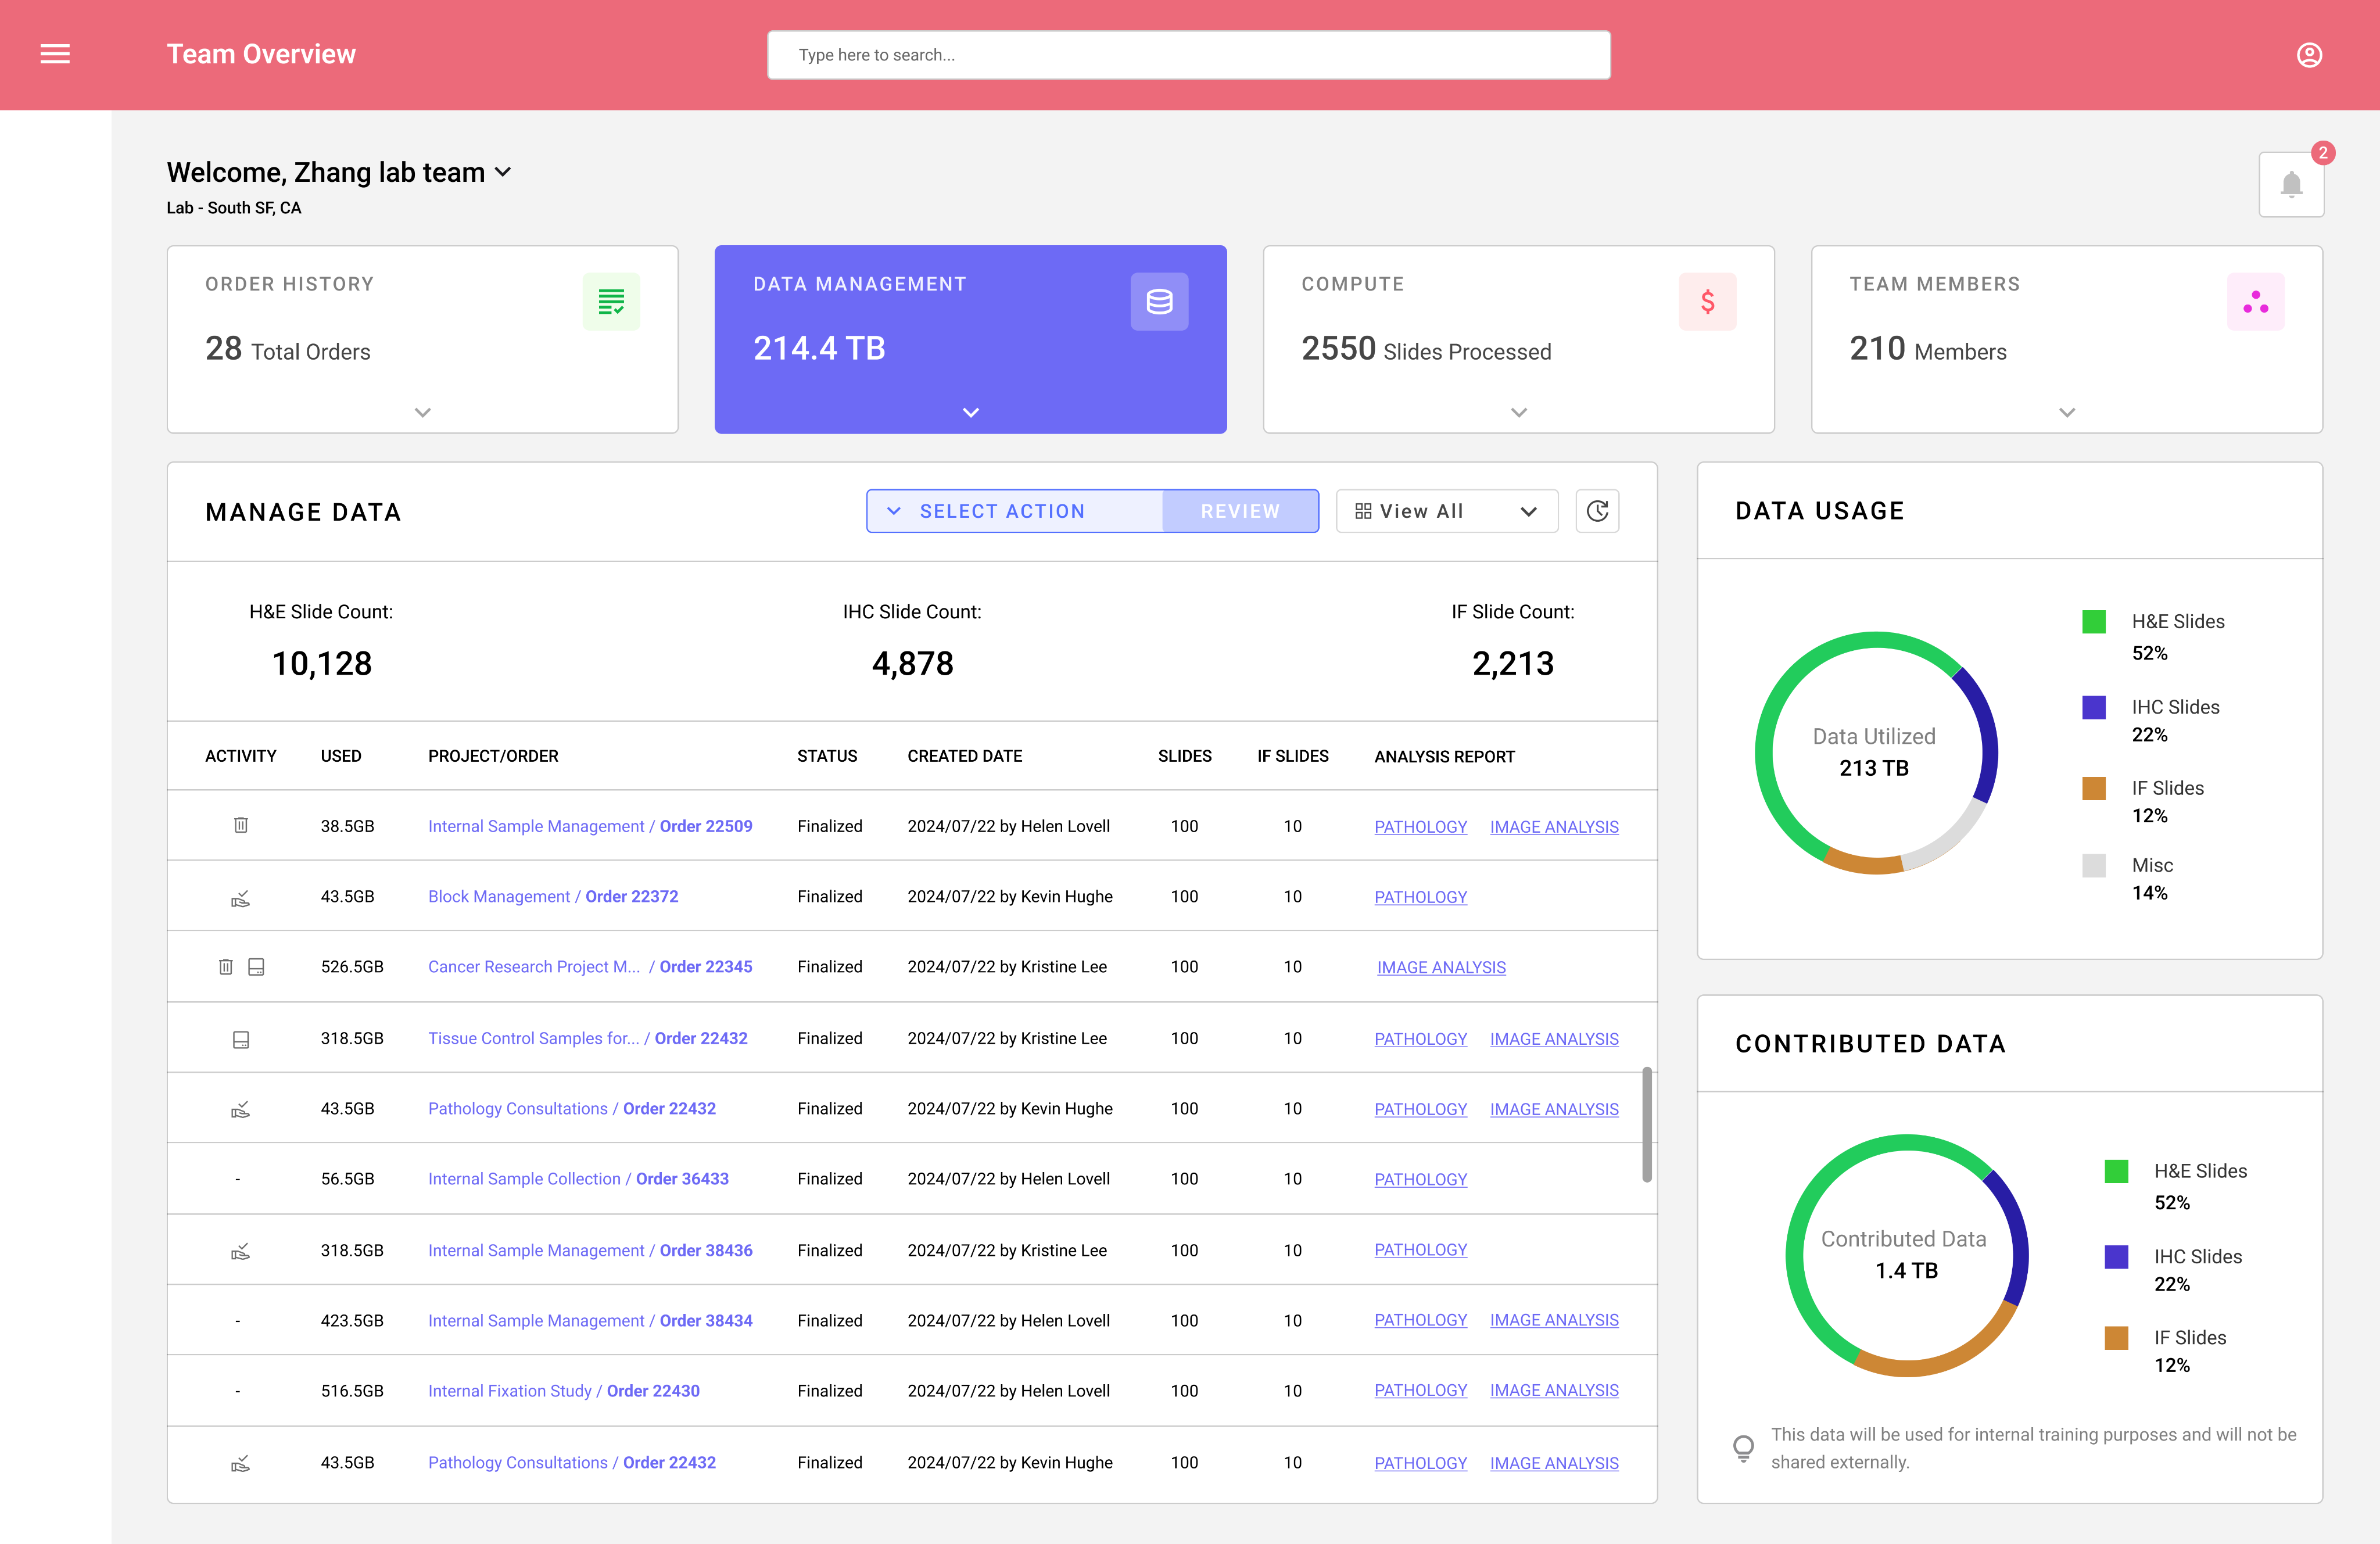Click the Team Members dots icon
2380x1544 pixels.
pyautogui.click(x=2255, y=301)
